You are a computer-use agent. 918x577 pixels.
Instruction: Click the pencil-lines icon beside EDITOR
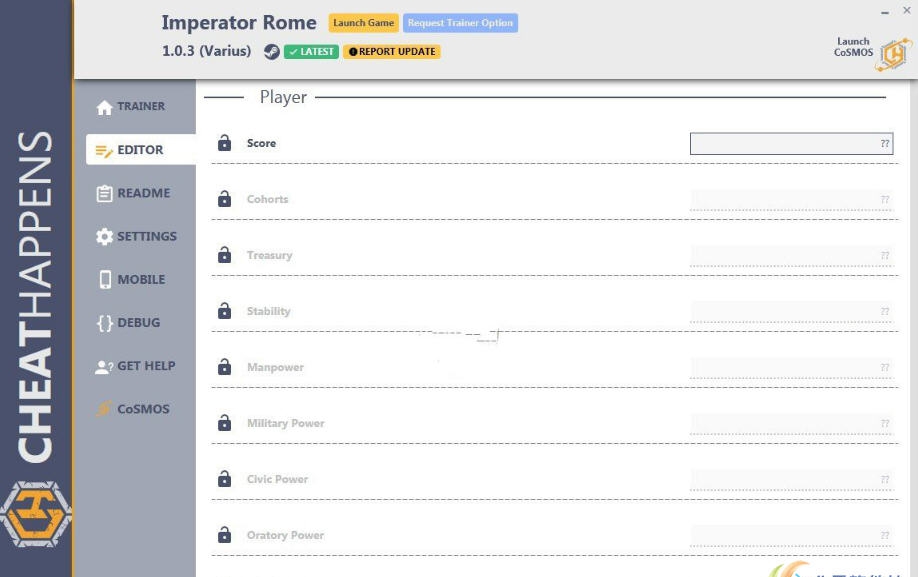[x=104, y=151]
